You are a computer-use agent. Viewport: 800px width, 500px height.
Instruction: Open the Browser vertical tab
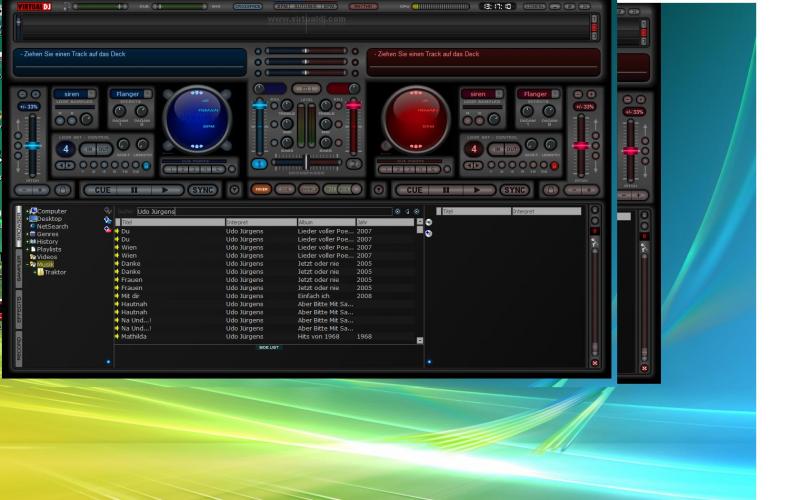(19, 227)
